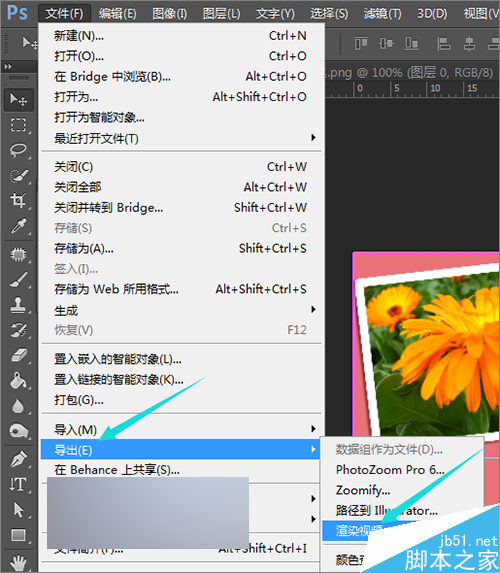Click Align left edges icon
This screenshot has width=500, height=573.
[x=444, y=43]
